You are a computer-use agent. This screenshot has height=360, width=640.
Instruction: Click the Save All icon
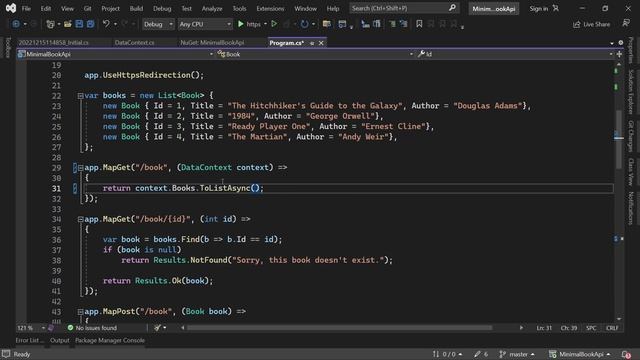click(x=90, y=24)
